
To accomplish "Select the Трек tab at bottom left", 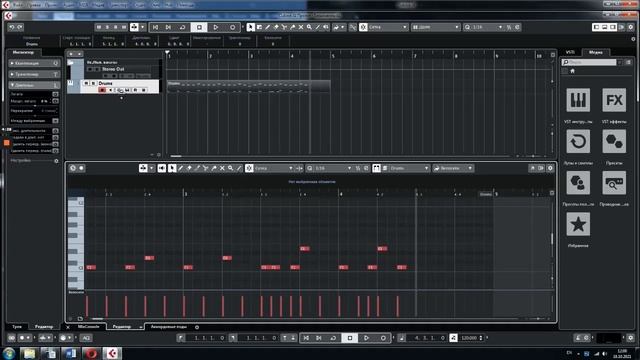I will tap(17, 327).
